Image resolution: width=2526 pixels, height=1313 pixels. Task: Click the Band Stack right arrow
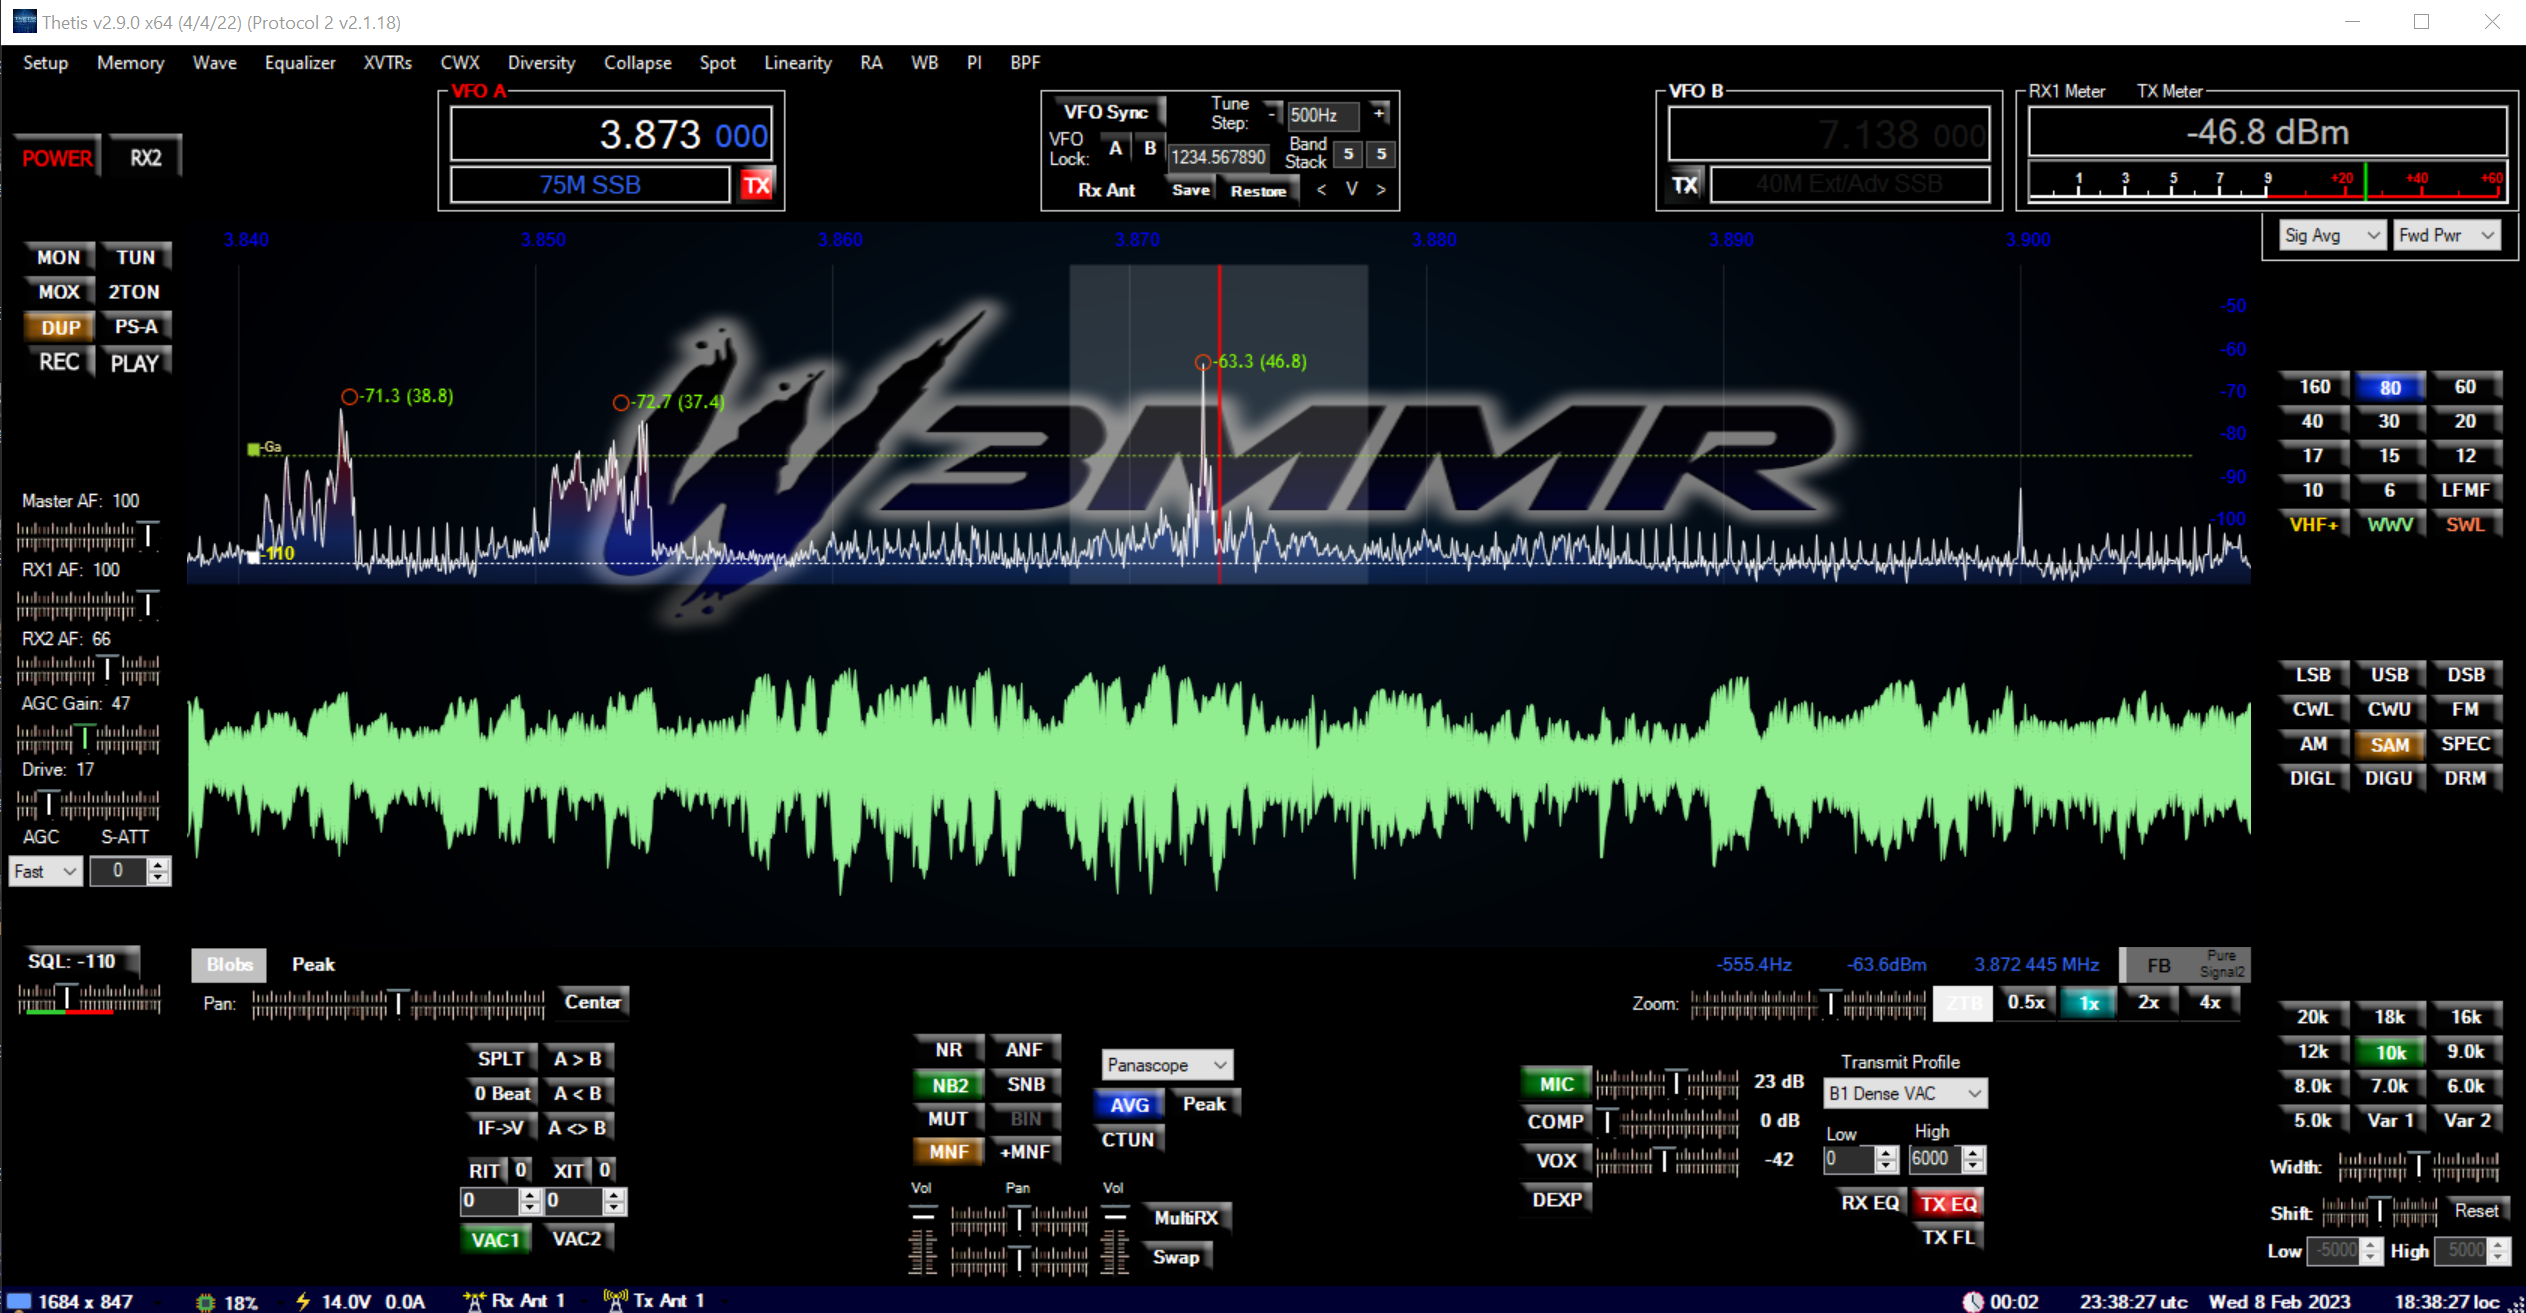(1381, 190)
